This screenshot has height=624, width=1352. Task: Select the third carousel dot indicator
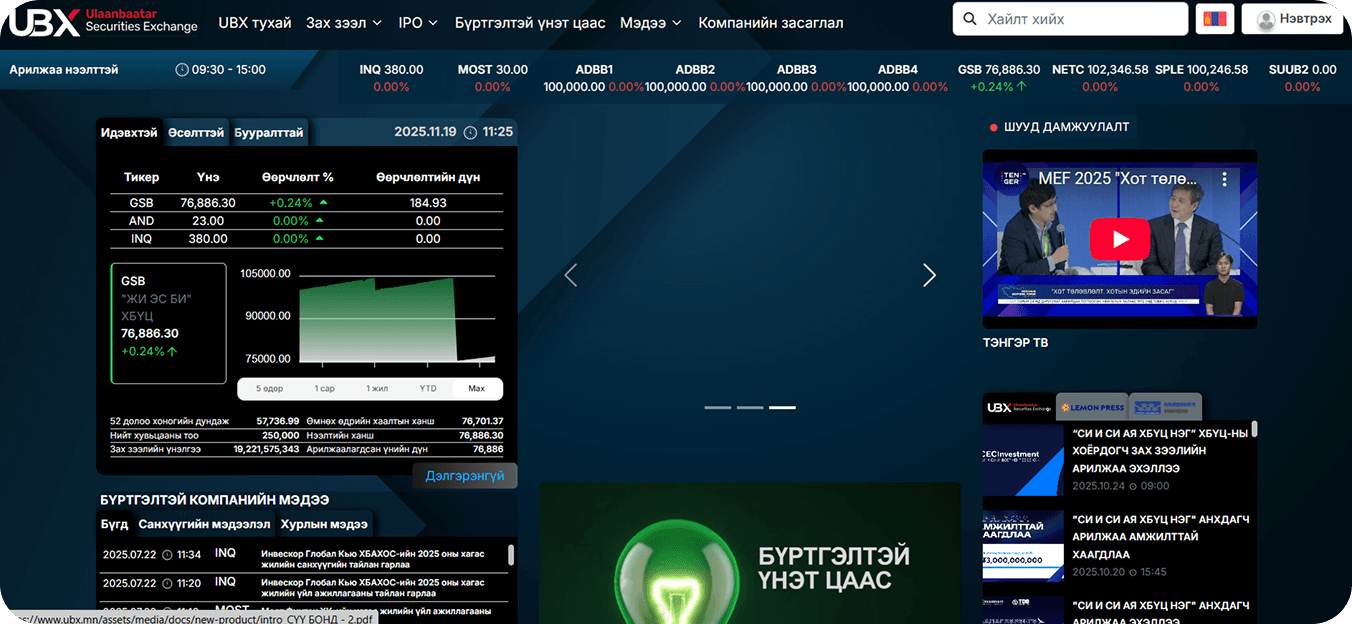click(x=783, y=407)
